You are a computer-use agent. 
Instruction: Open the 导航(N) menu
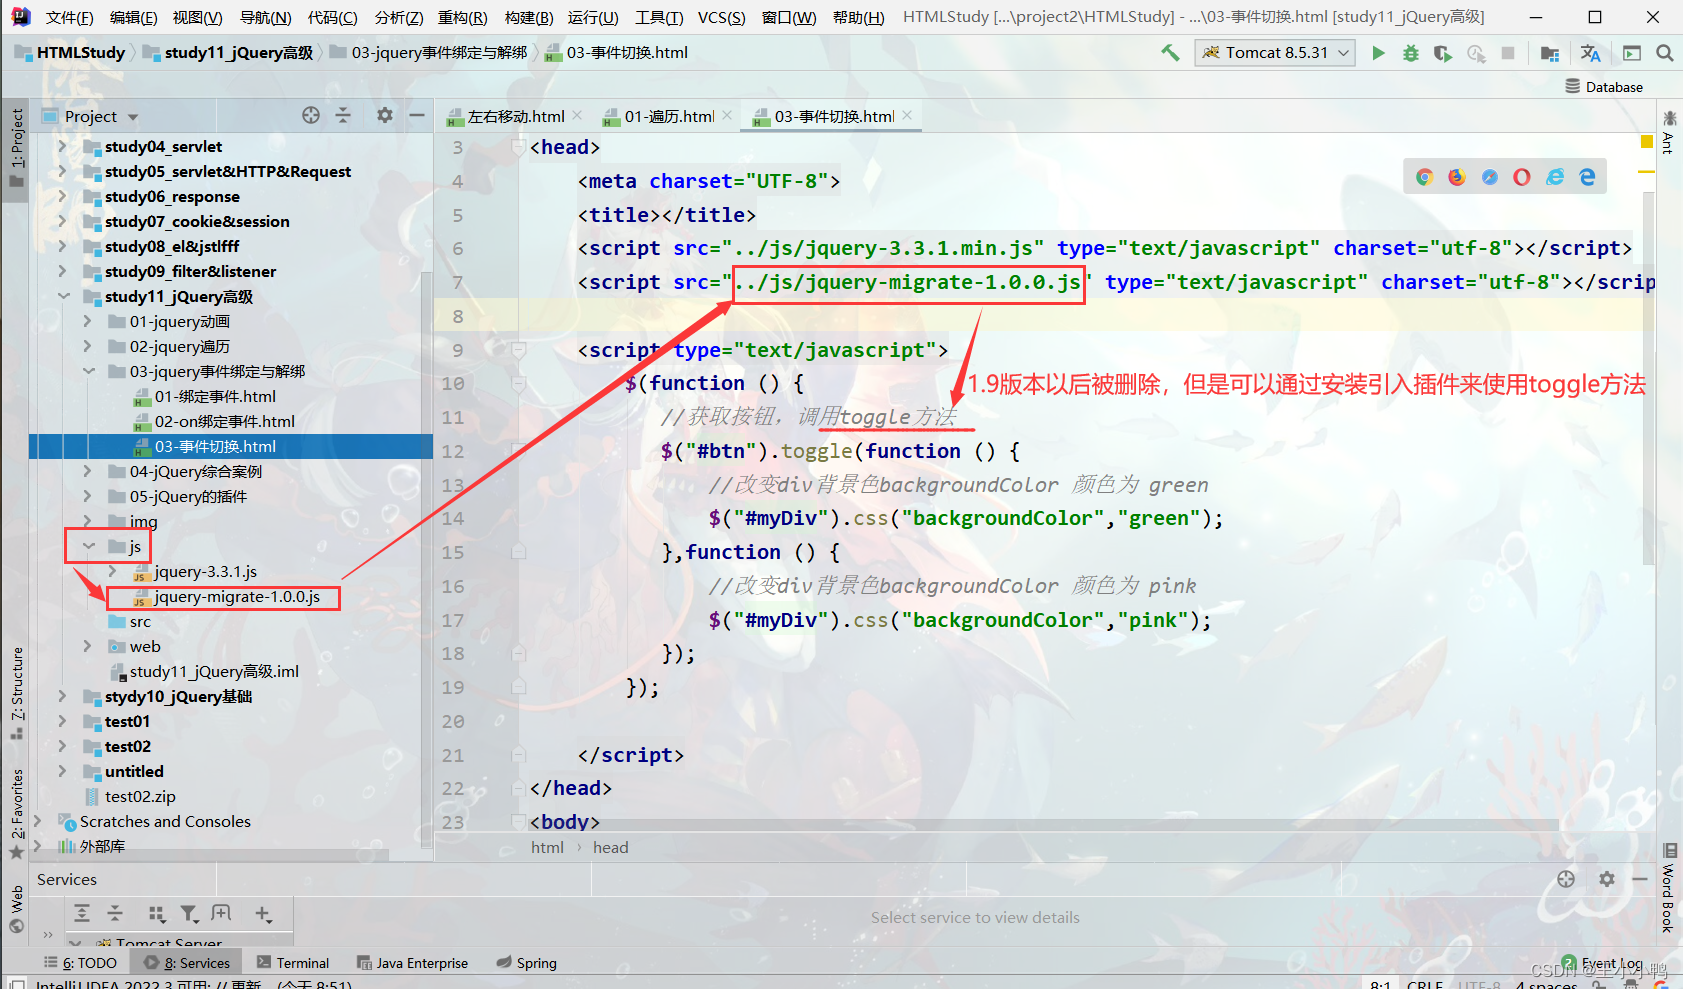265,17
